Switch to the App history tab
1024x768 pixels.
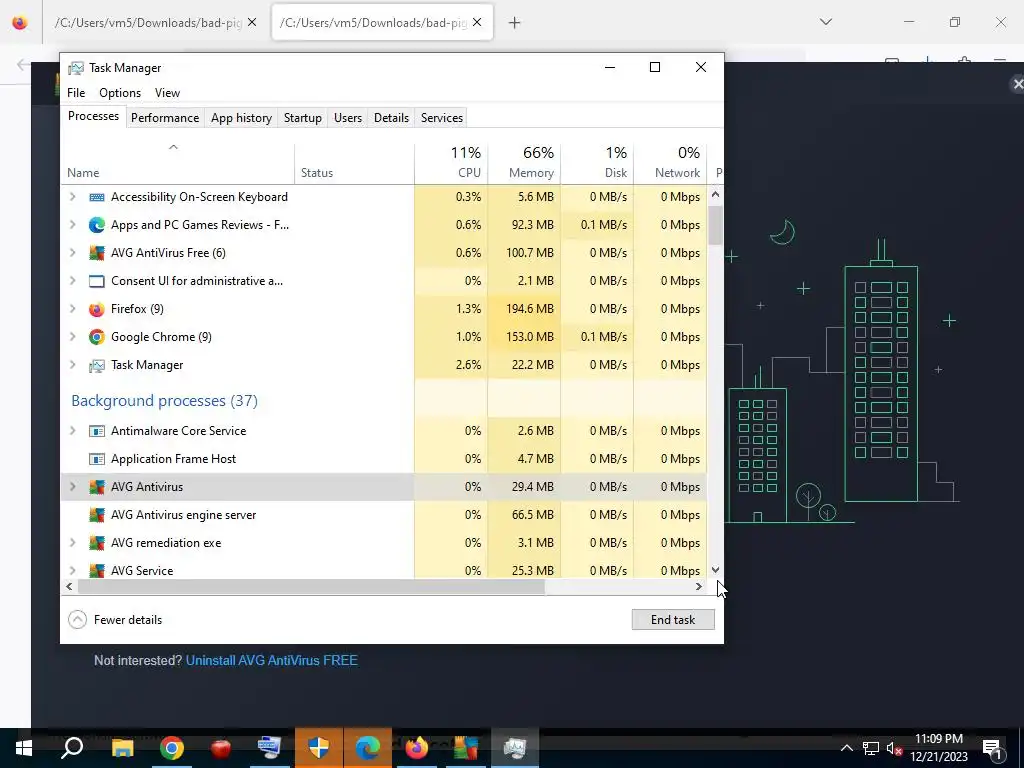pyautogui.click(x=241, y=118)
